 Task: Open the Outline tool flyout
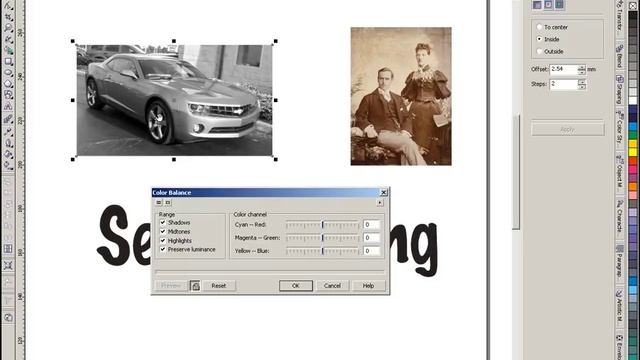click(8, 143)
